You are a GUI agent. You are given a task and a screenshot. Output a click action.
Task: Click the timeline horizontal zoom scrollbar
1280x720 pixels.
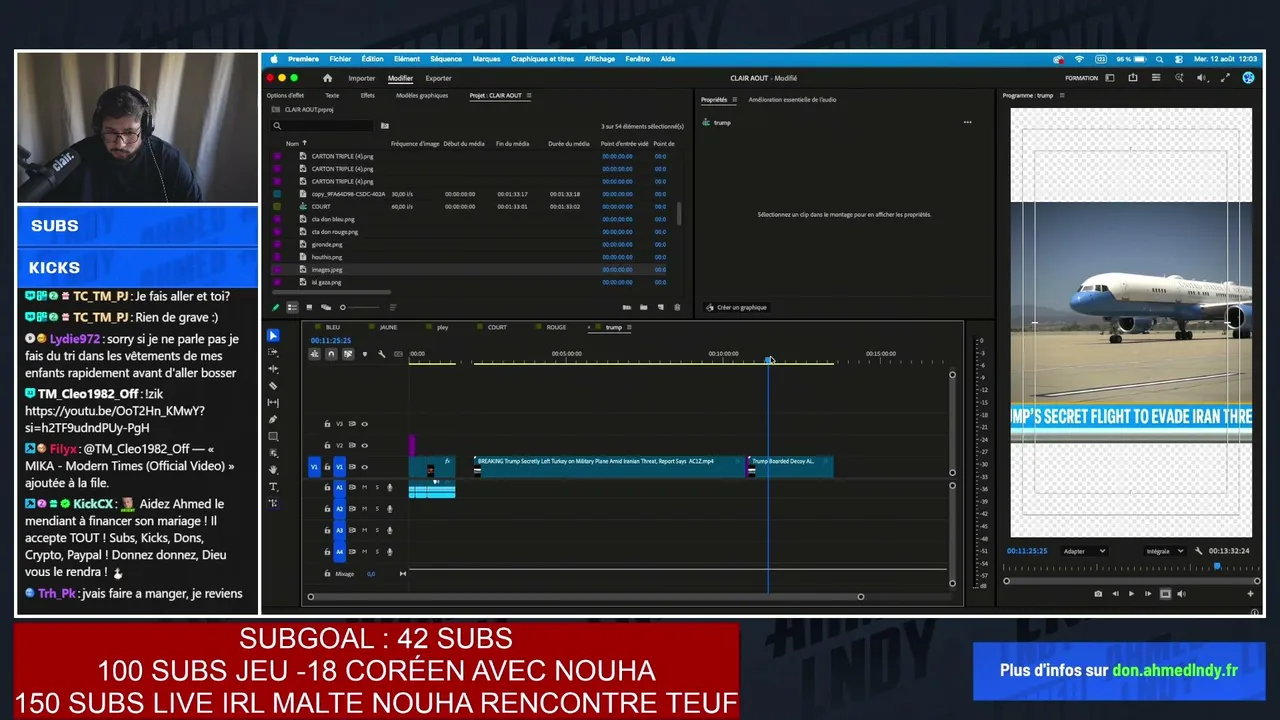click(586, 597)
